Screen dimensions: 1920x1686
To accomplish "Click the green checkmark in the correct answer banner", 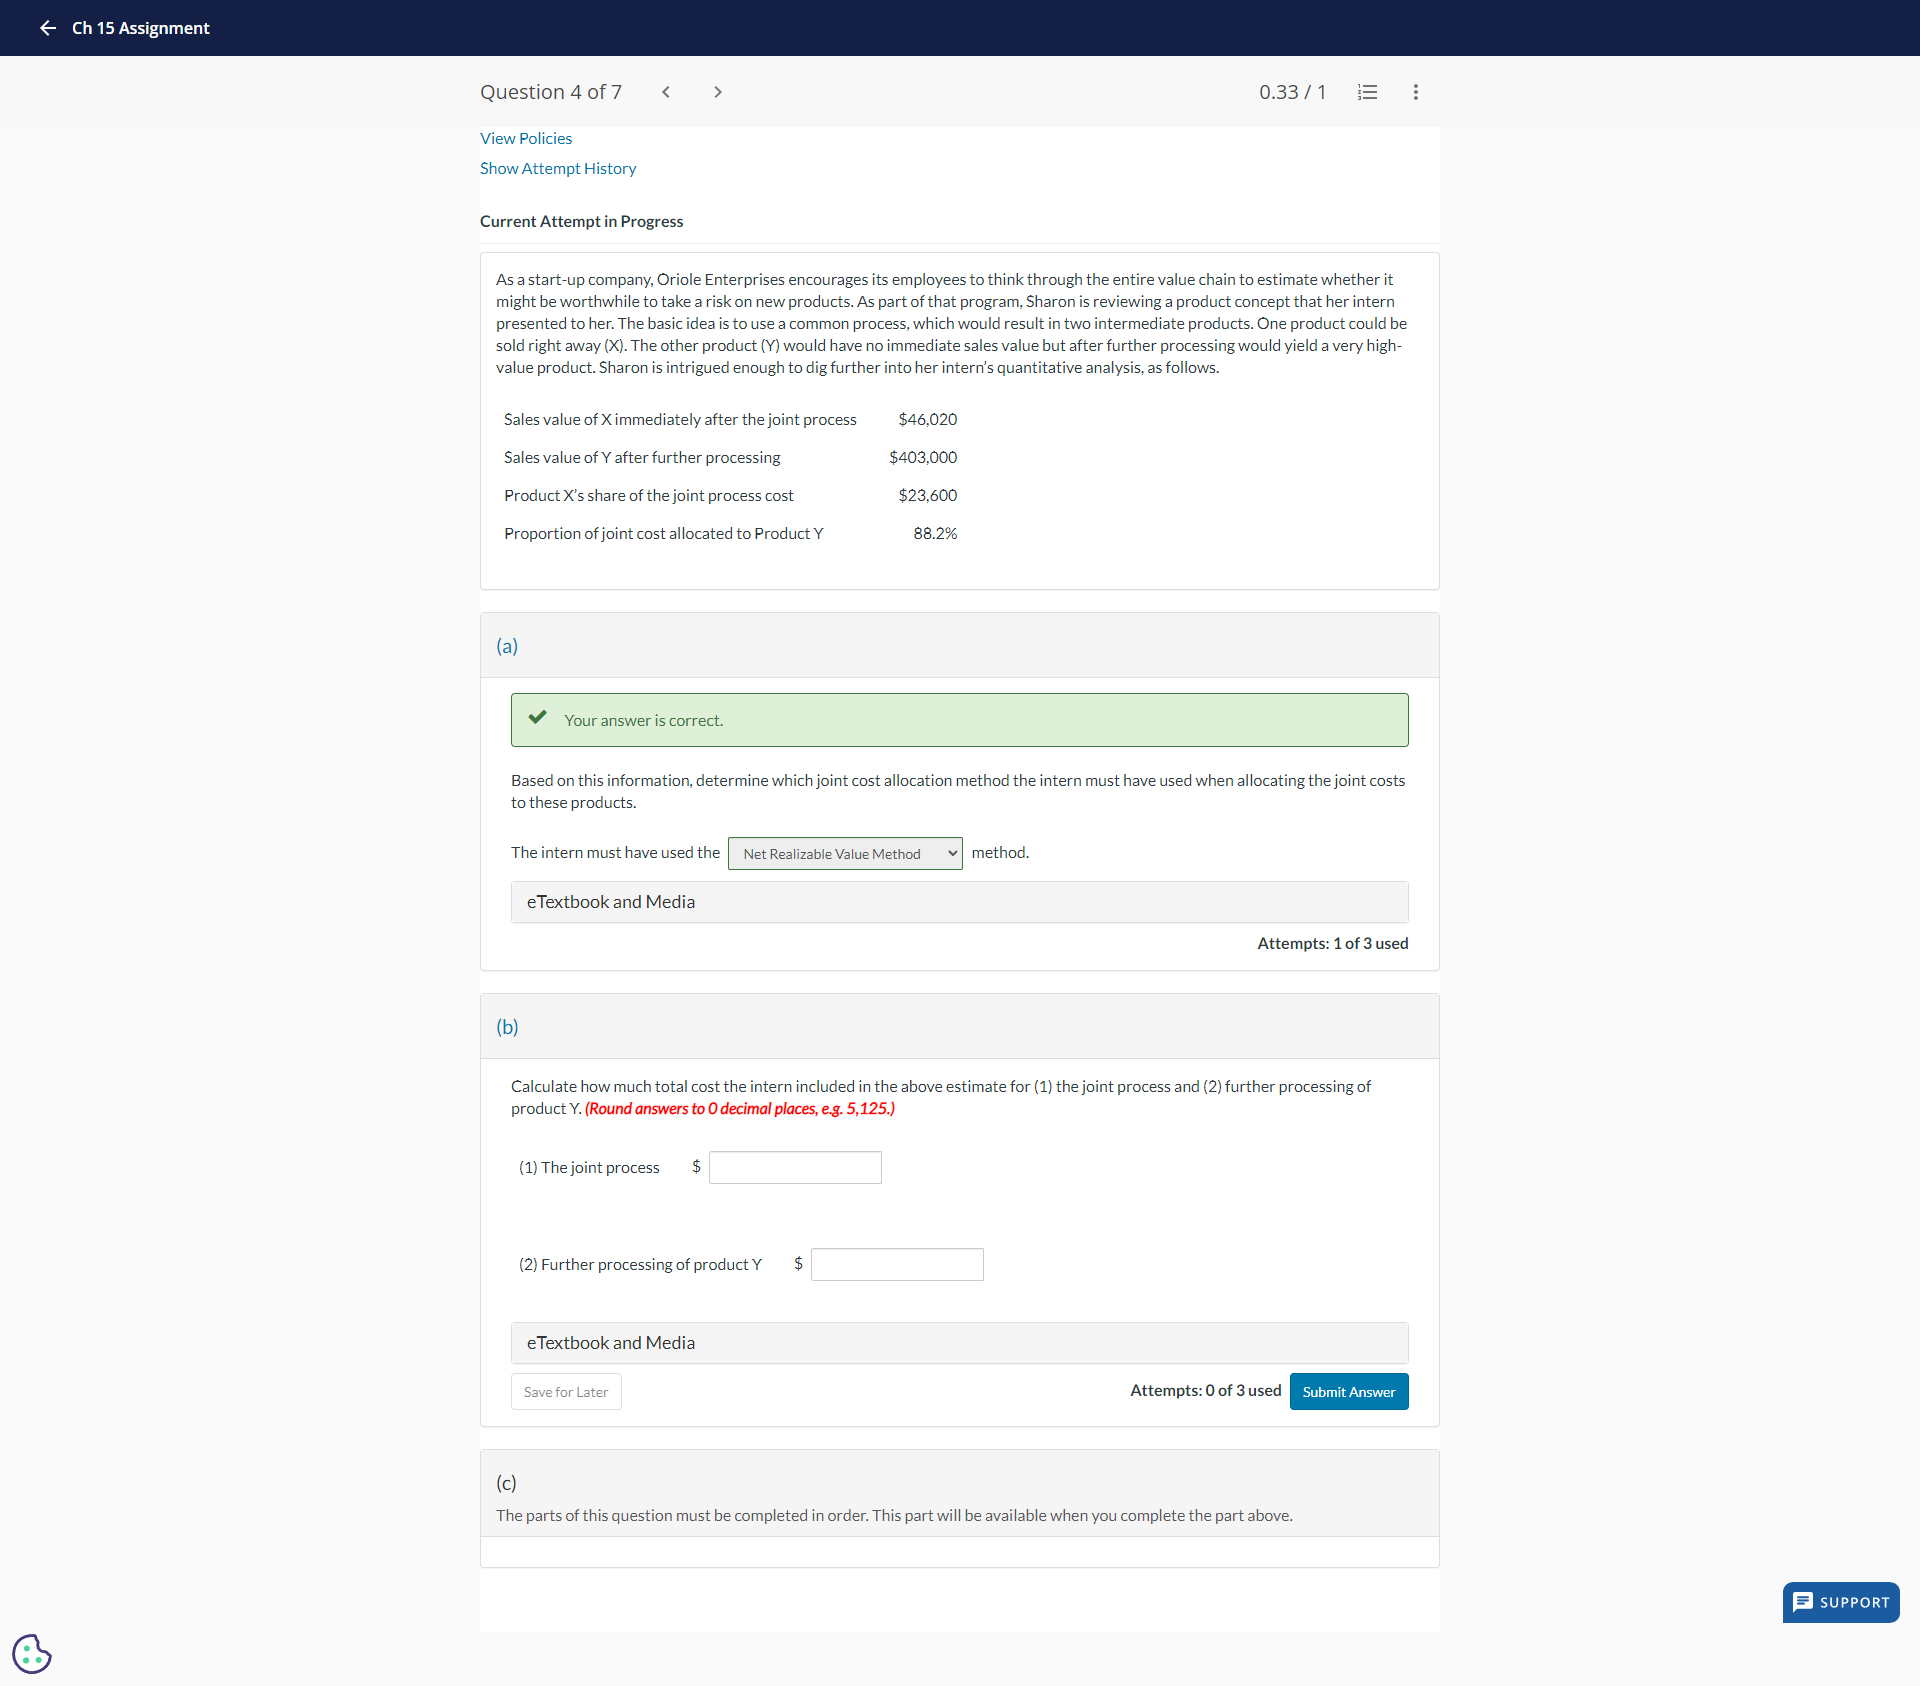I will point(537,717).
